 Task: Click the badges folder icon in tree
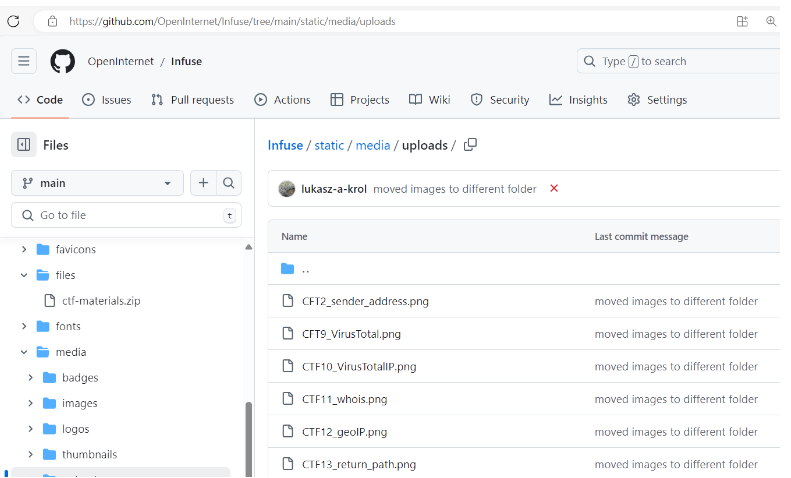49,378
